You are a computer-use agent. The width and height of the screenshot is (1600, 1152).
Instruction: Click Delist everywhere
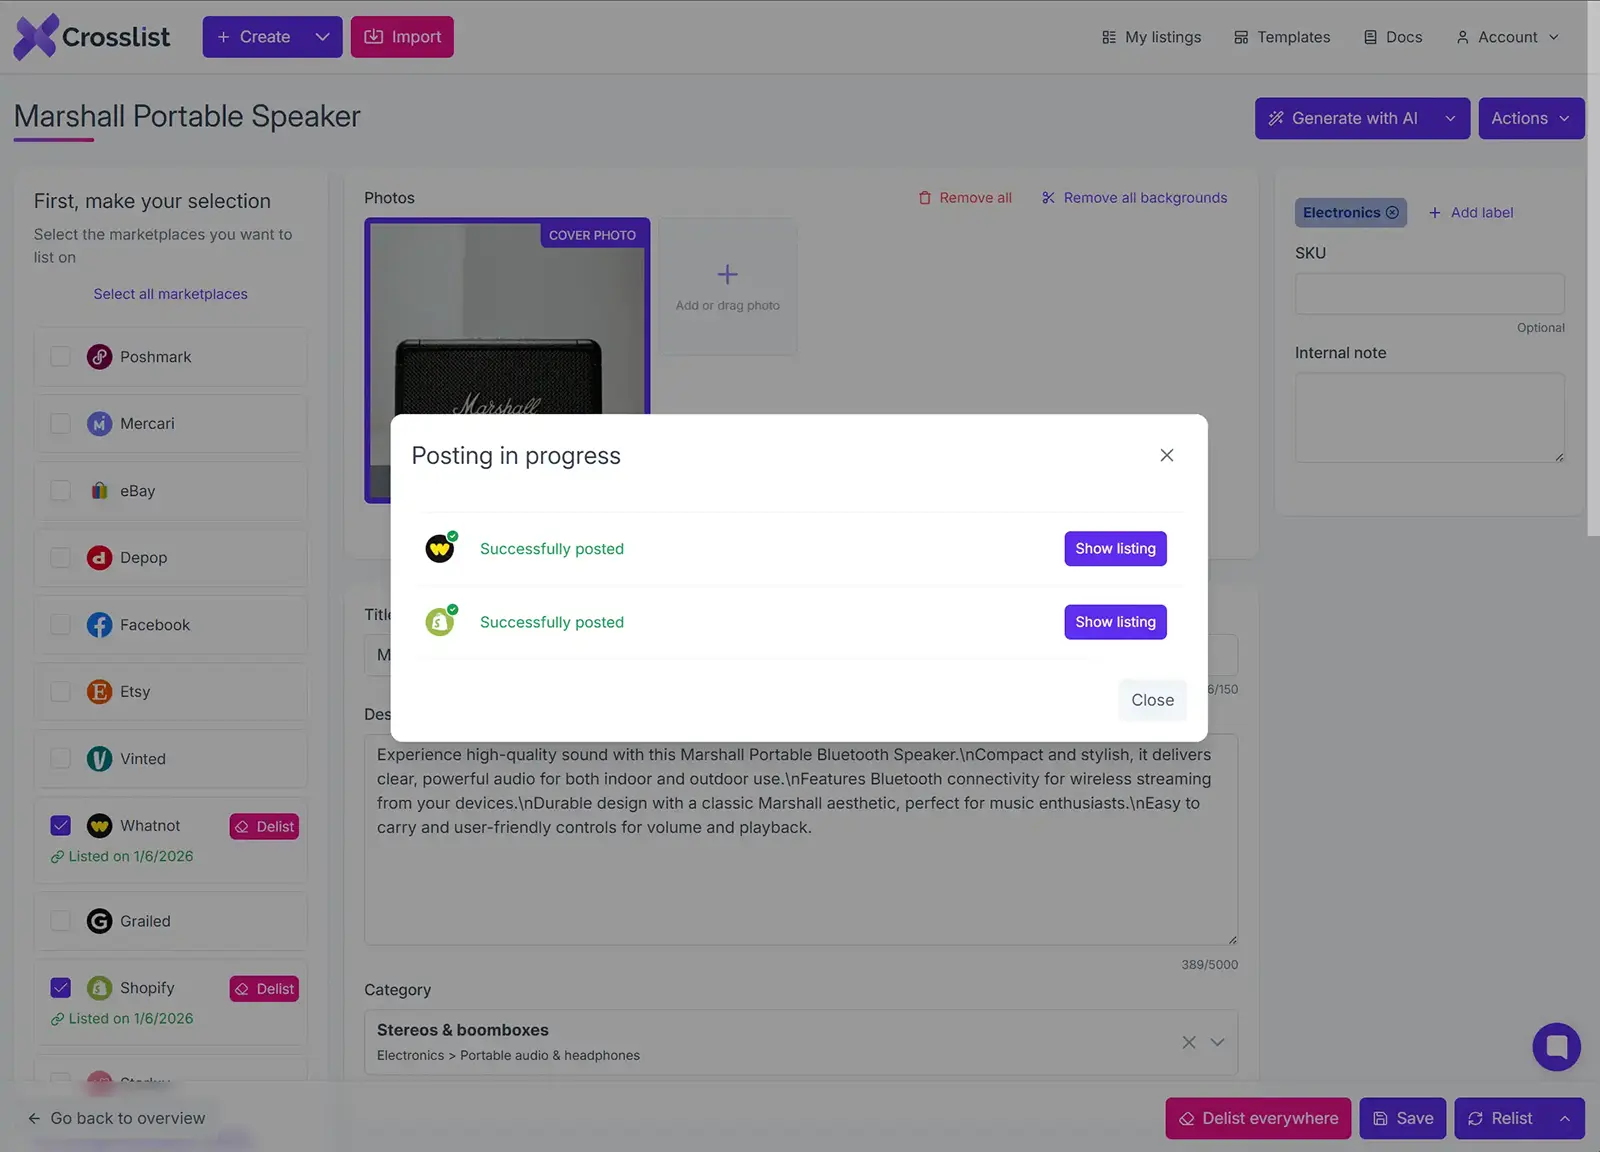point(1258,1118)
